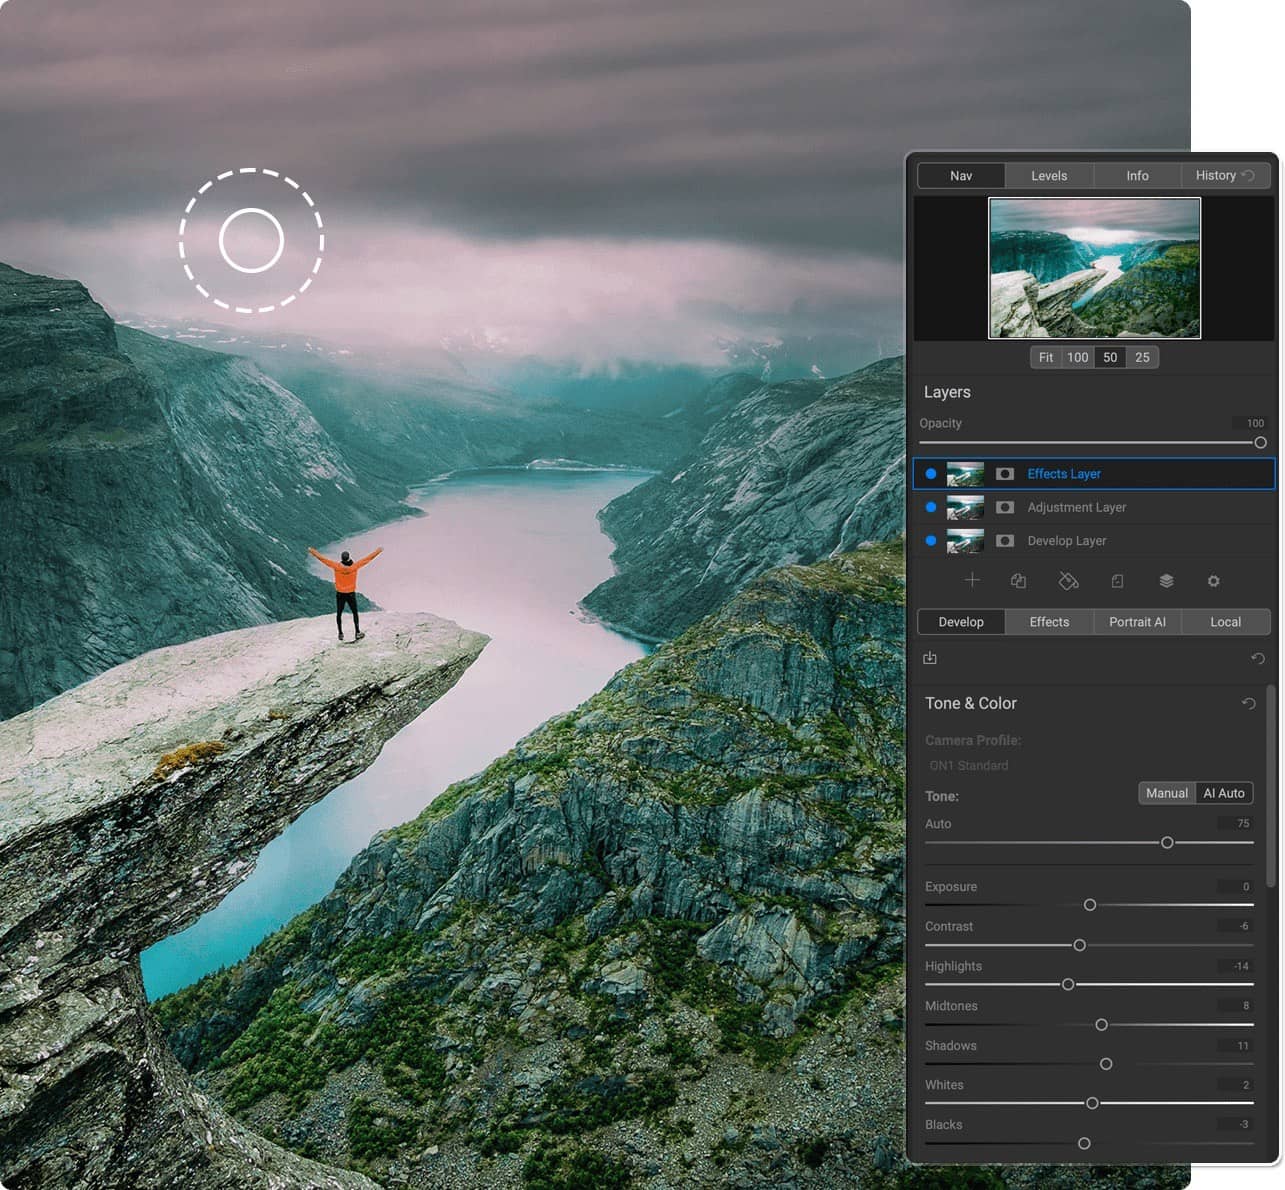Click the Blacks slider handle
The height and width of the screenshot is (1190, 1285).
[1084, 1143]
